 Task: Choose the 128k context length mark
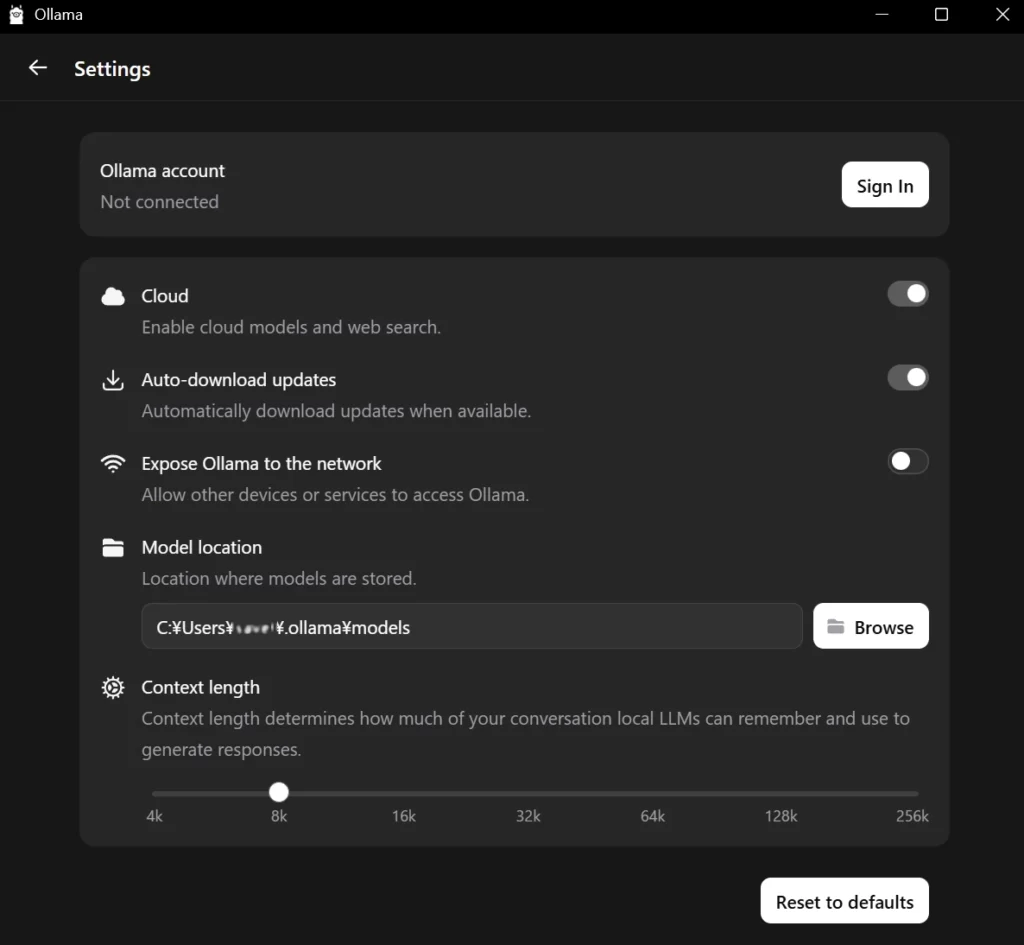[781, 793]
